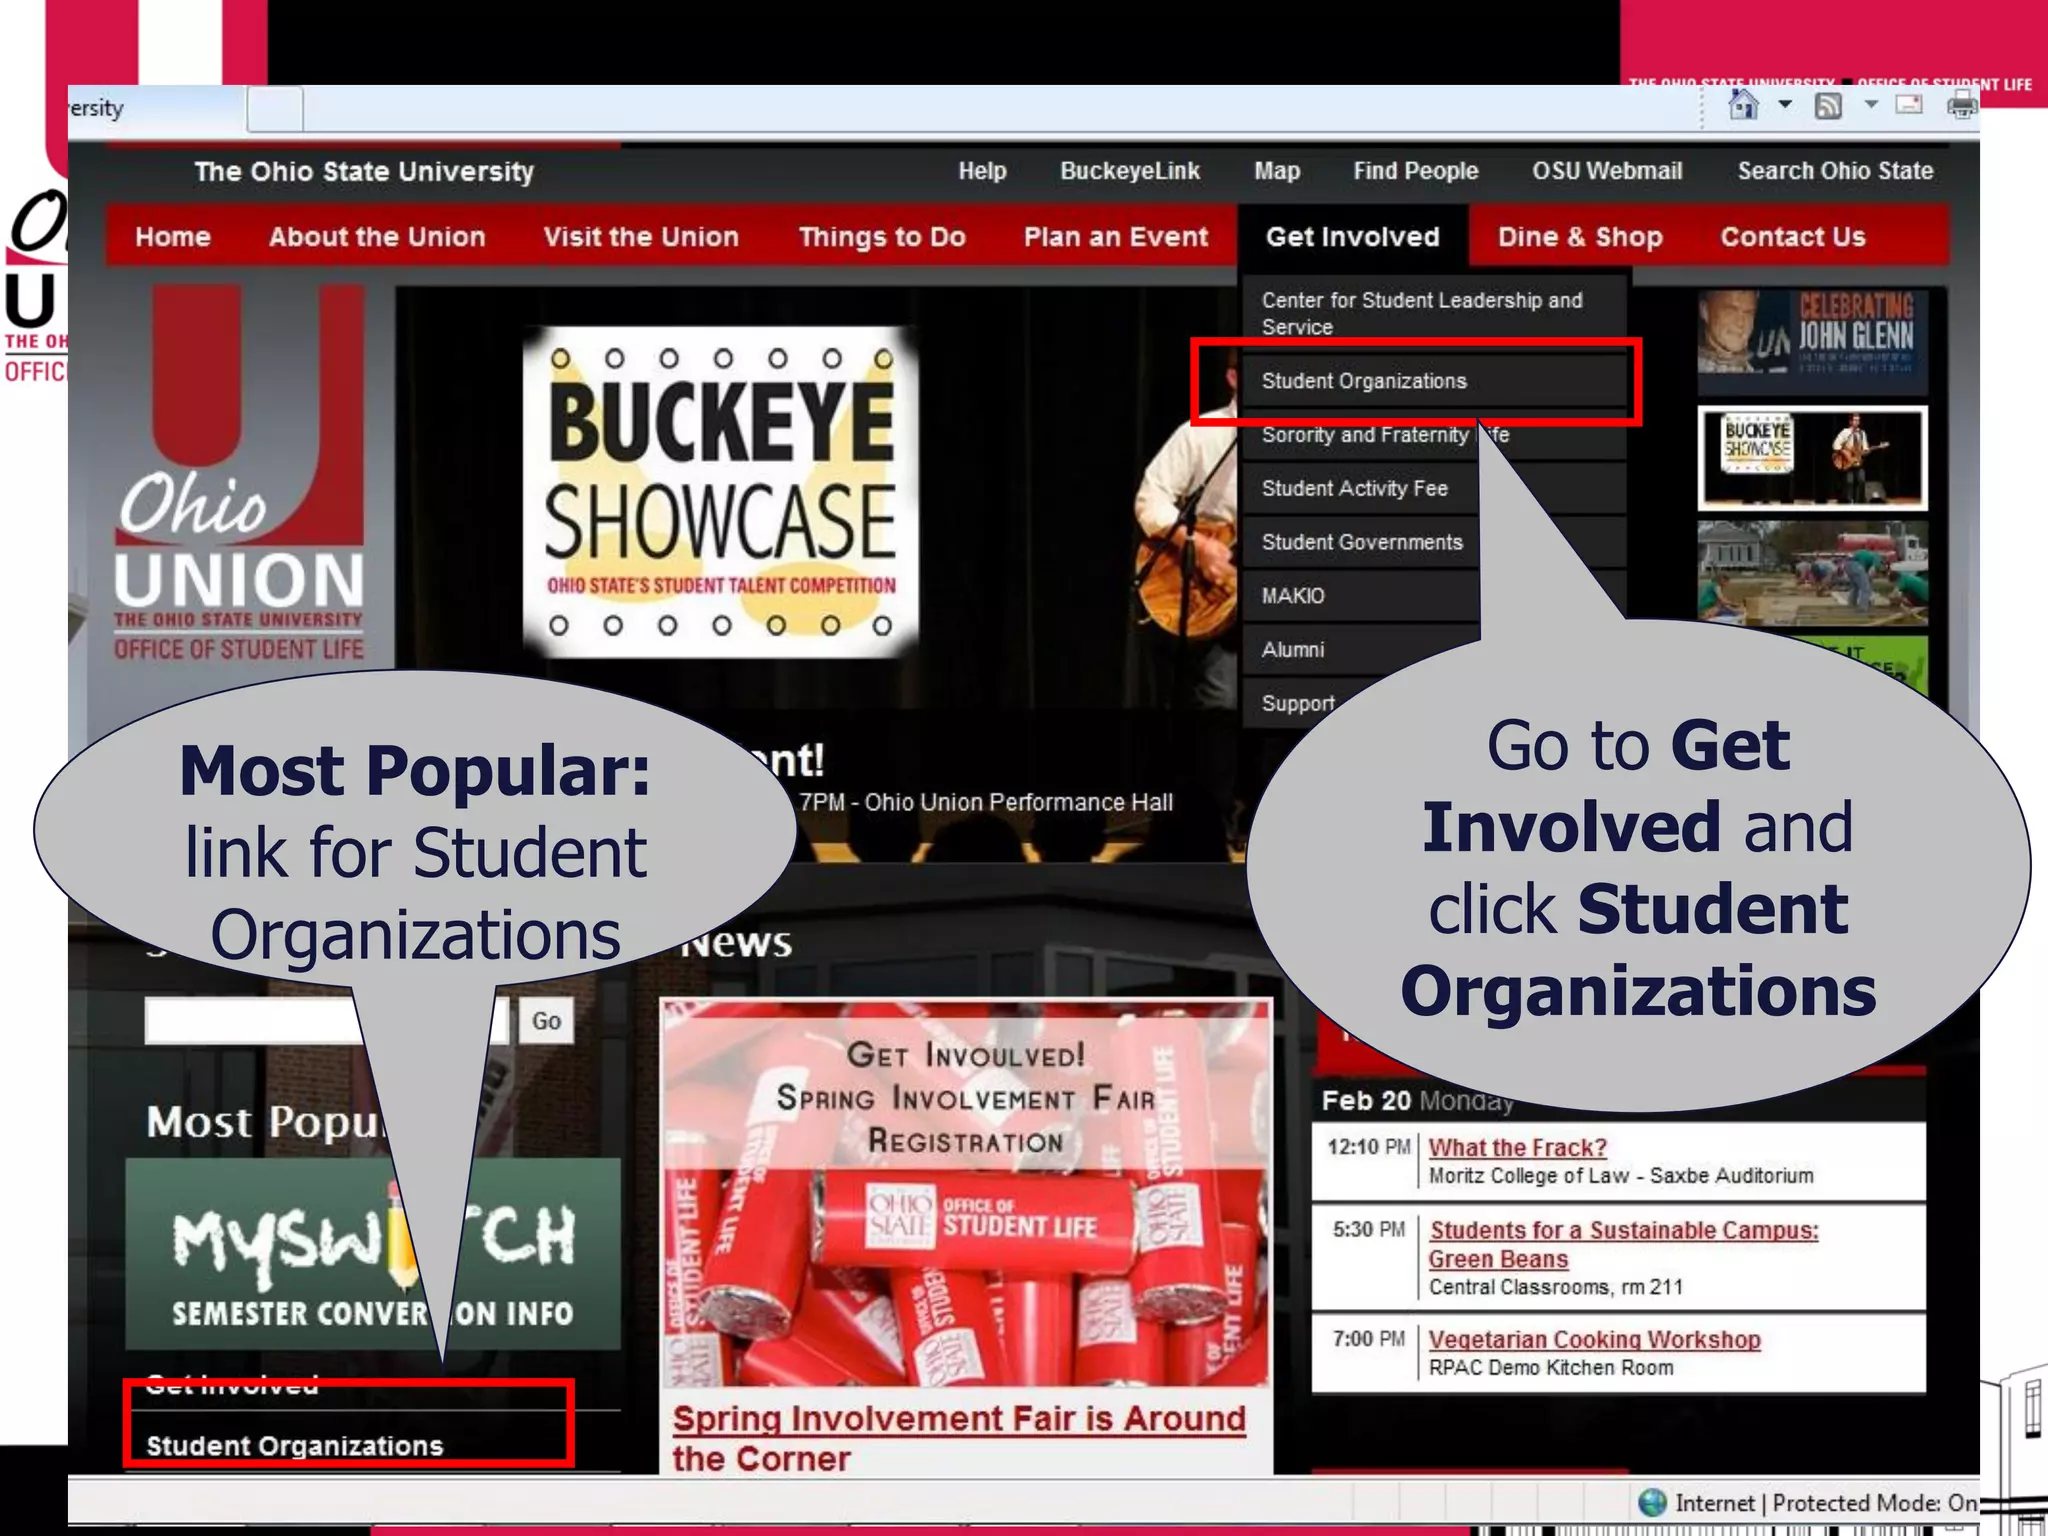Click Search Ohio State link

(1835, 171)
